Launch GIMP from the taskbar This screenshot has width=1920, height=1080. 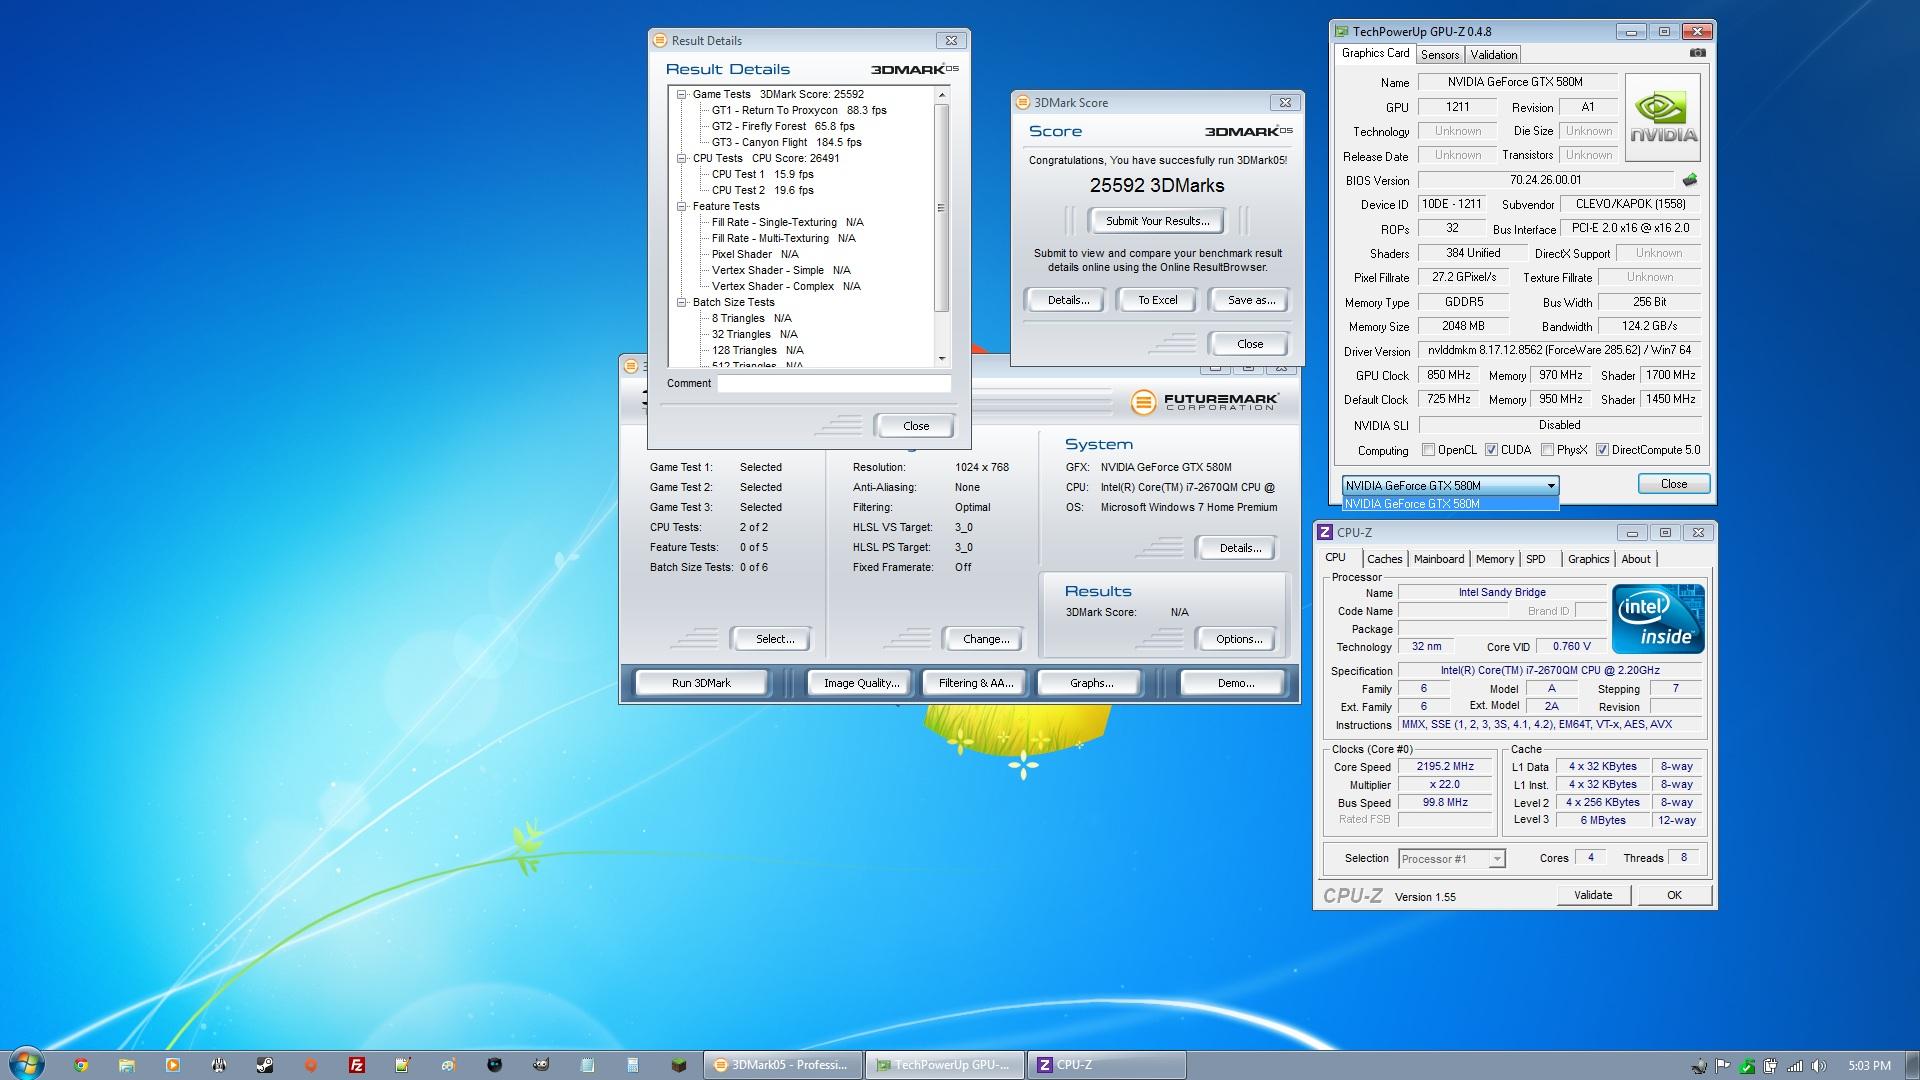click(x=541, y=1065)
